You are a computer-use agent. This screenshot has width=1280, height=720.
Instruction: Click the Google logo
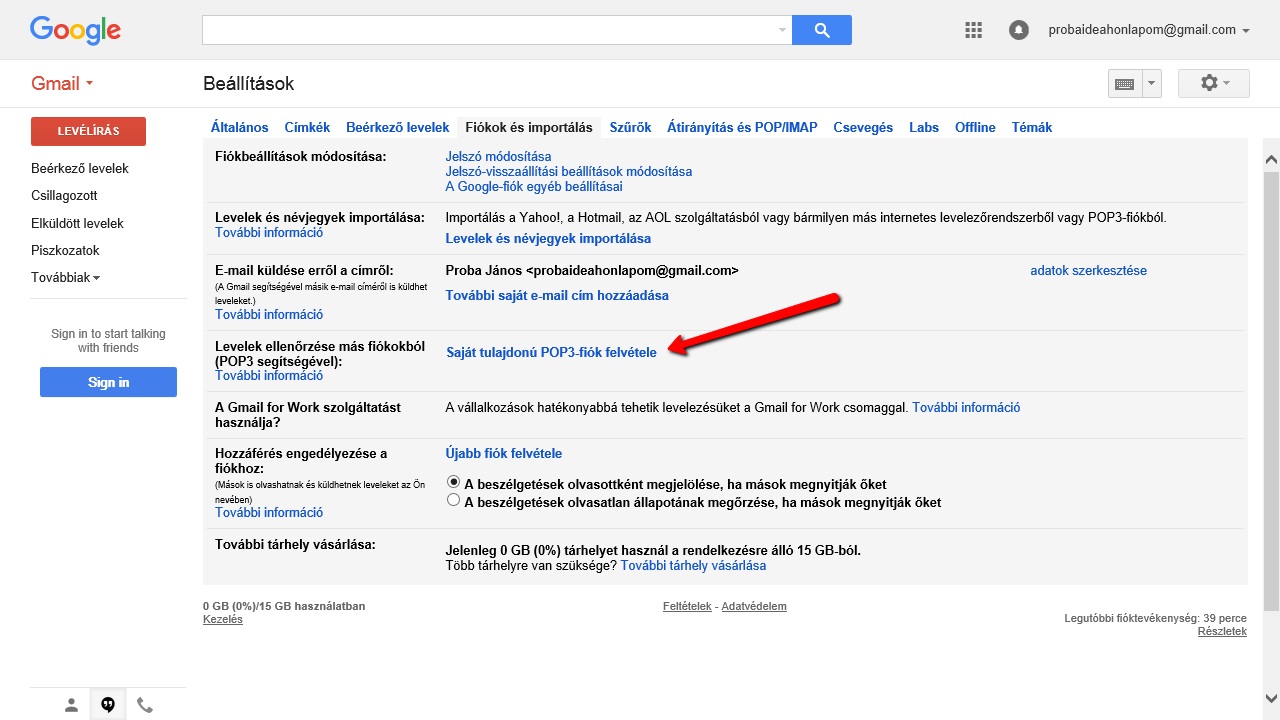[x=75, y=30]
